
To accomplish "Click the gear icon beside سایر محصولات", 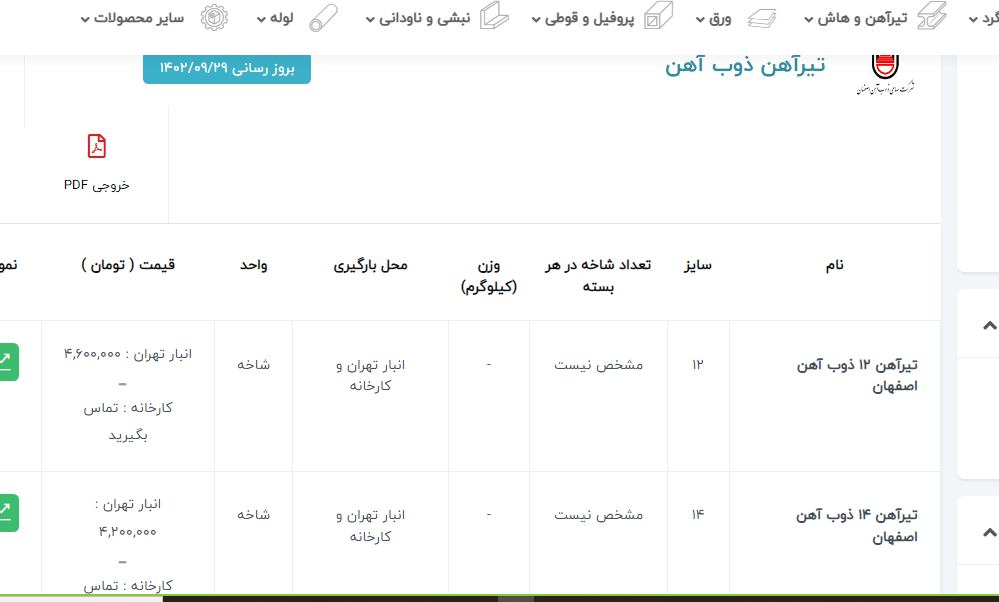I will (212, 18).
